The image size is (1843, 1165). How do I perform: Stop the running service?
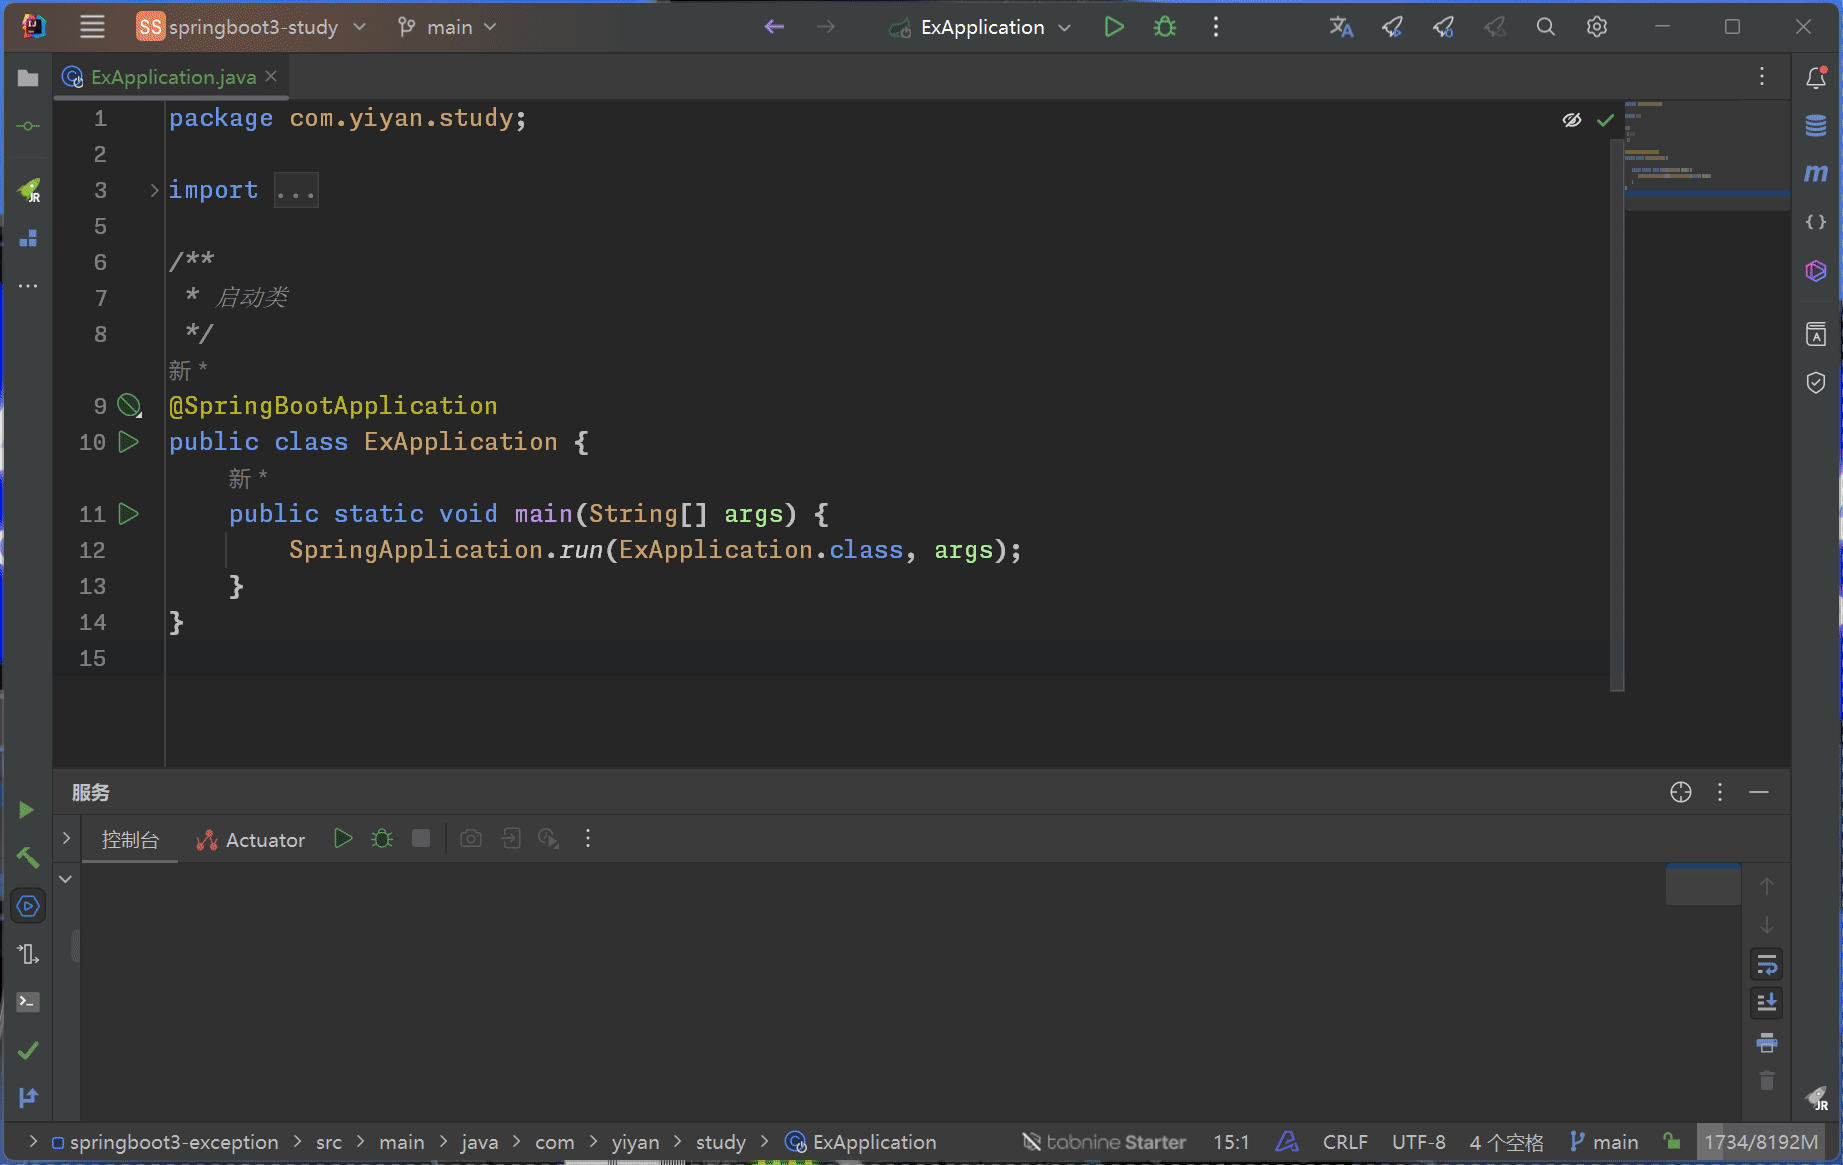(x=421, y=838)
